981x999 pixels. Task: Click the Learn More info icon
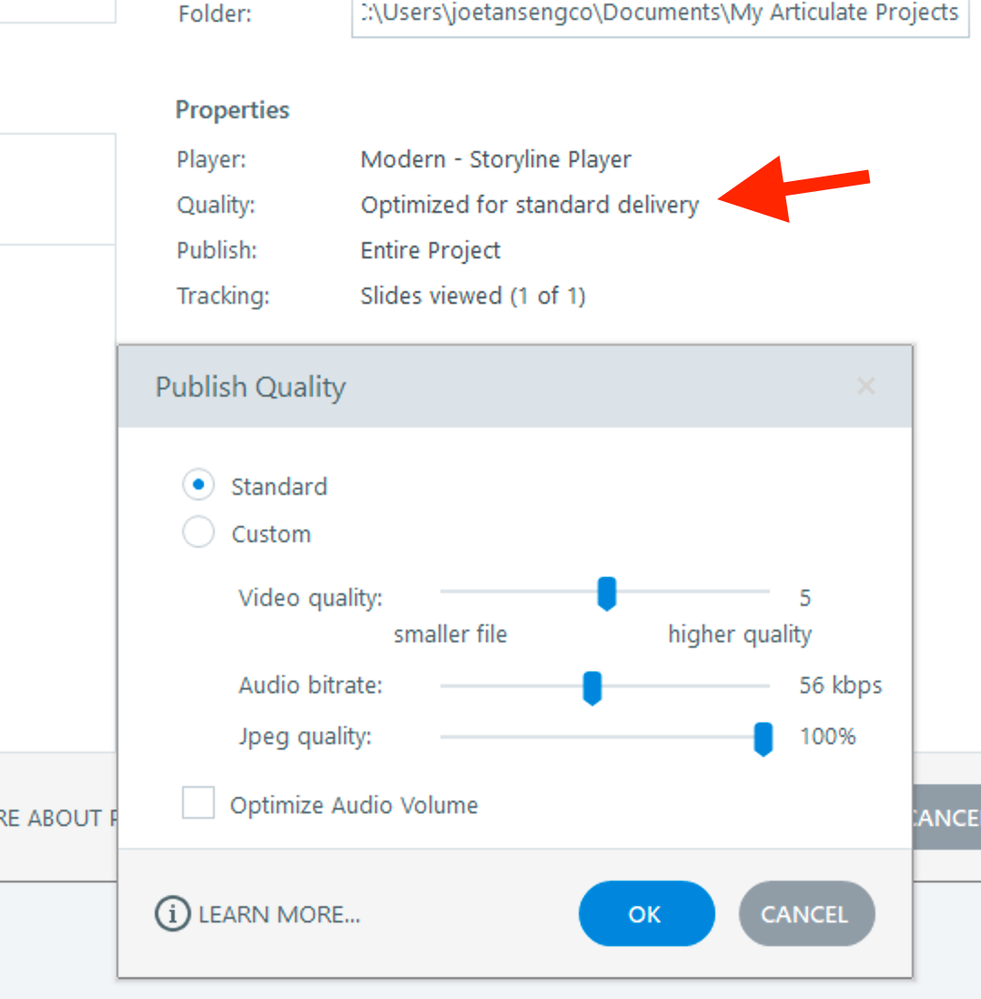[173, 914]
